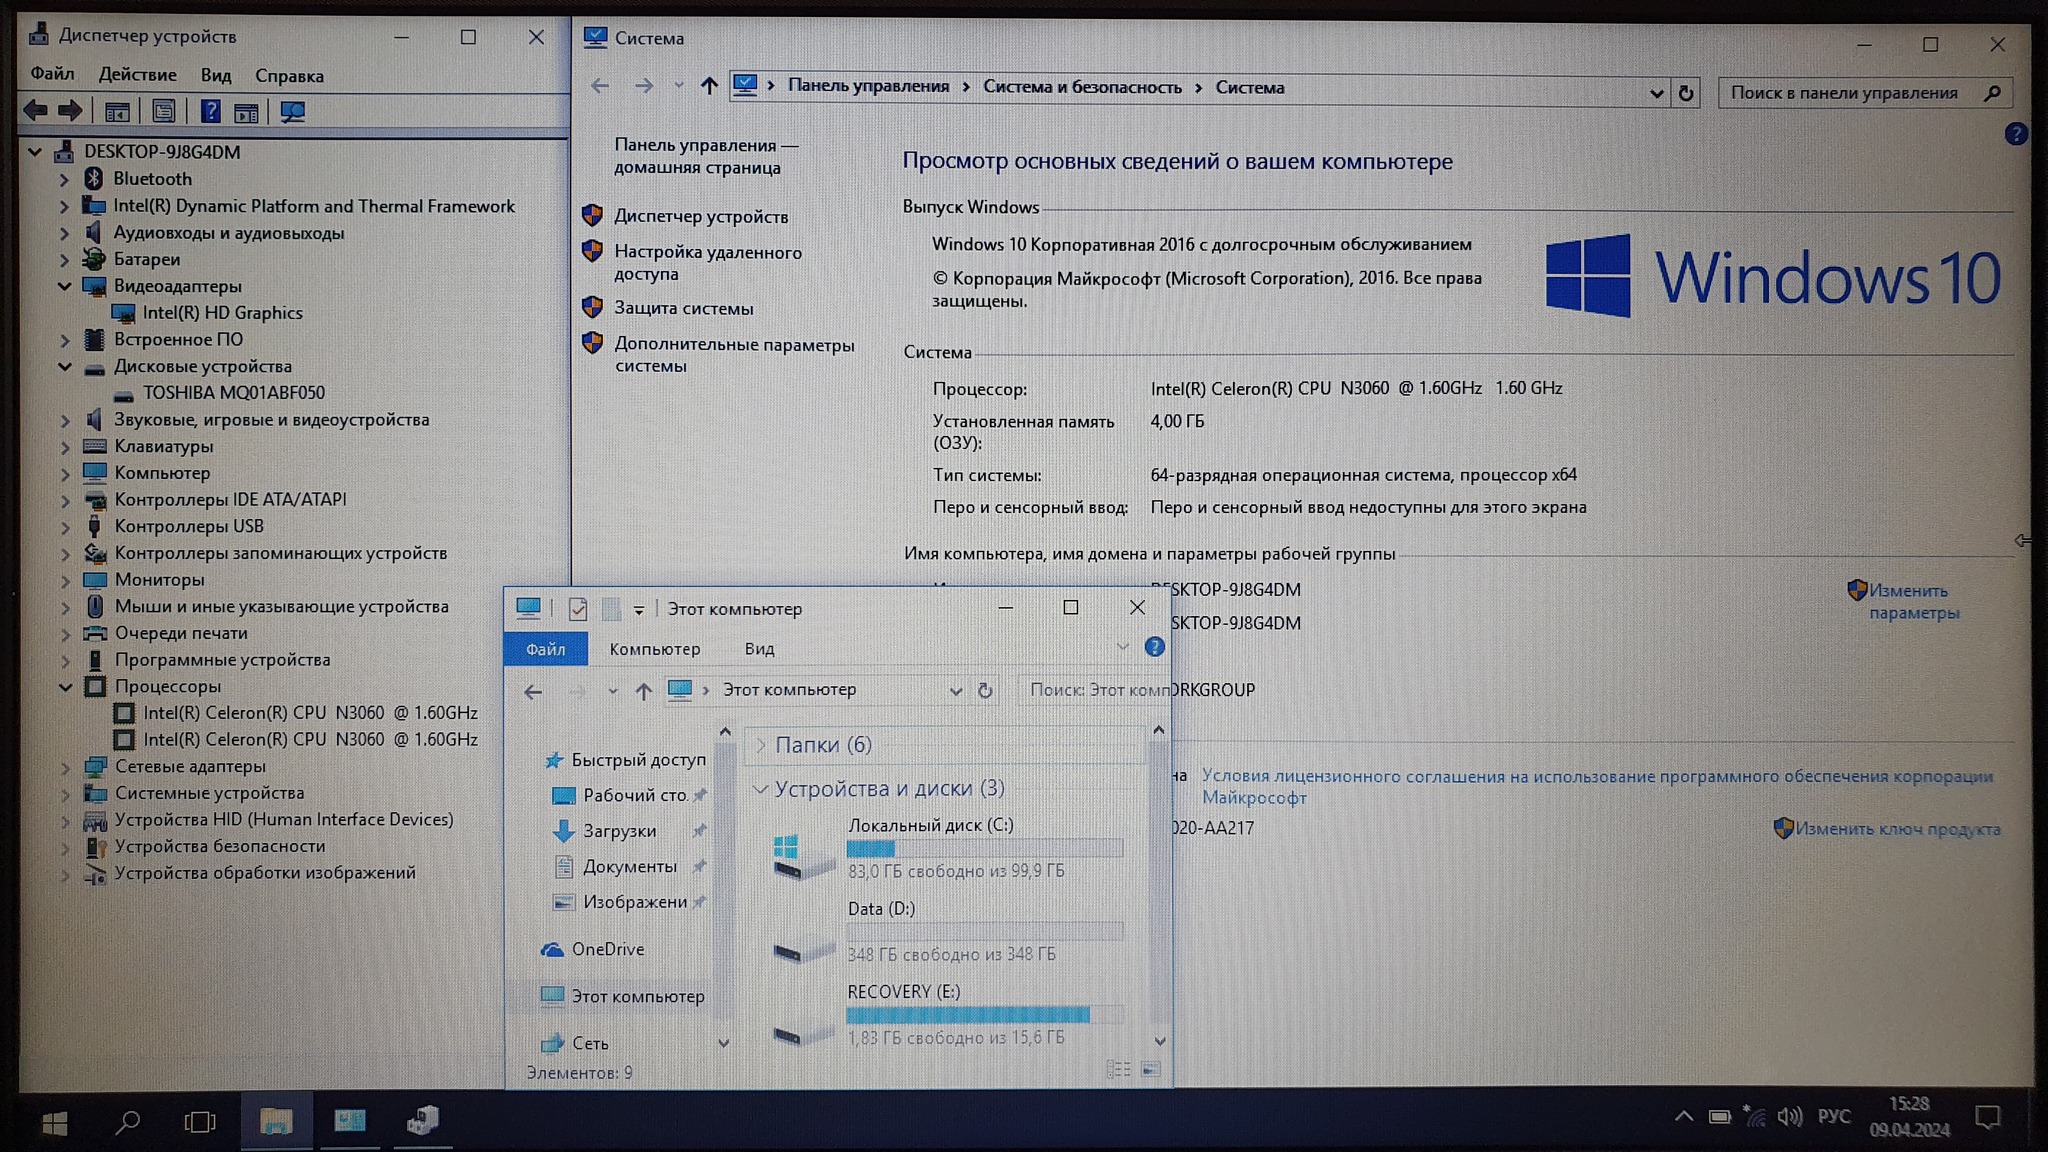Click the scan for hardware changes icon
The width and height of the screenshot is (2048, 1152).
tap(292, 112)
